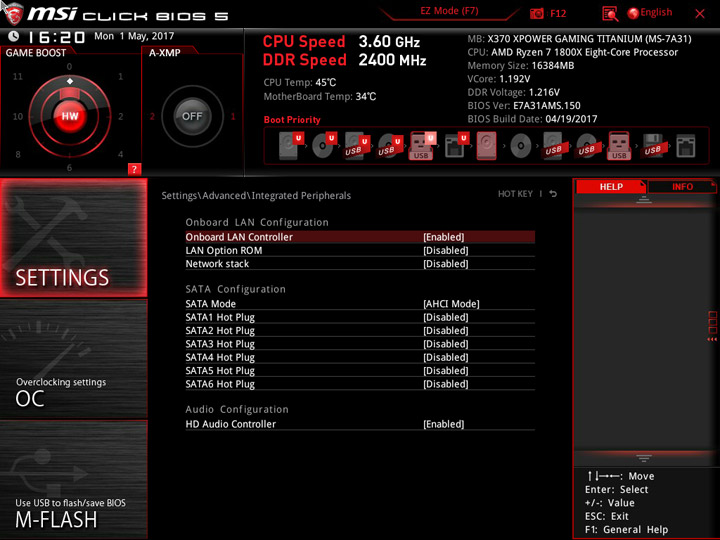Click the CPU Speed 3.60 GHz reading
Image resolution: width=720 pixels, height=540 pixels.
(341, 42)
